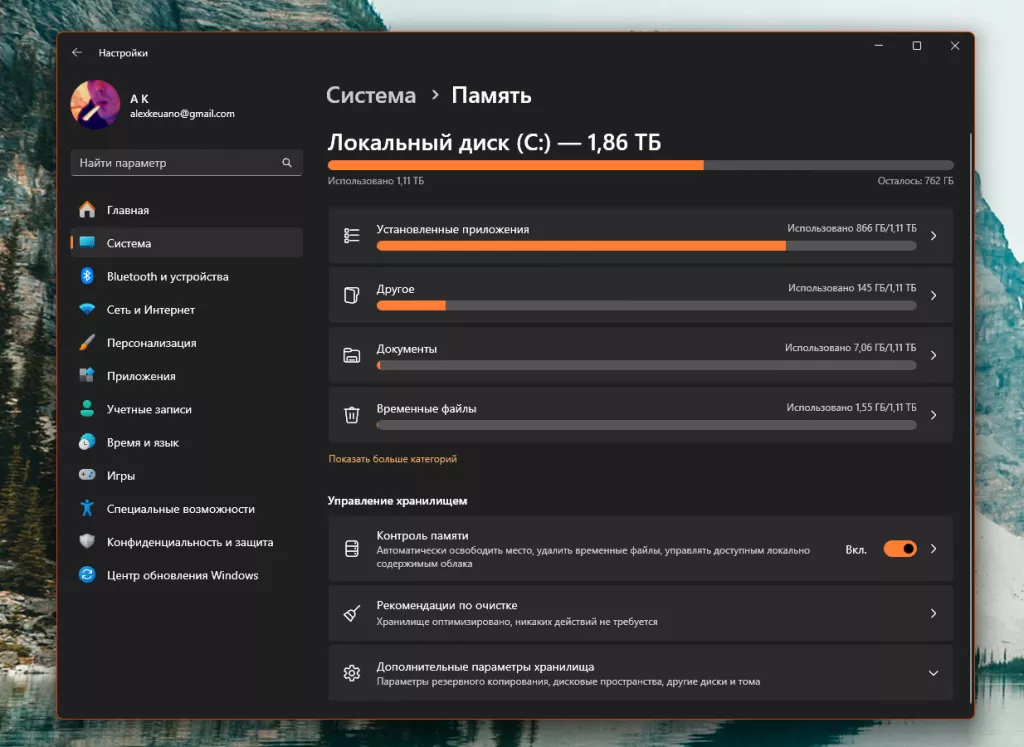The image size is (1024, 747).
Task: Open the Приложения settings section
Action: tap(141, 376)
